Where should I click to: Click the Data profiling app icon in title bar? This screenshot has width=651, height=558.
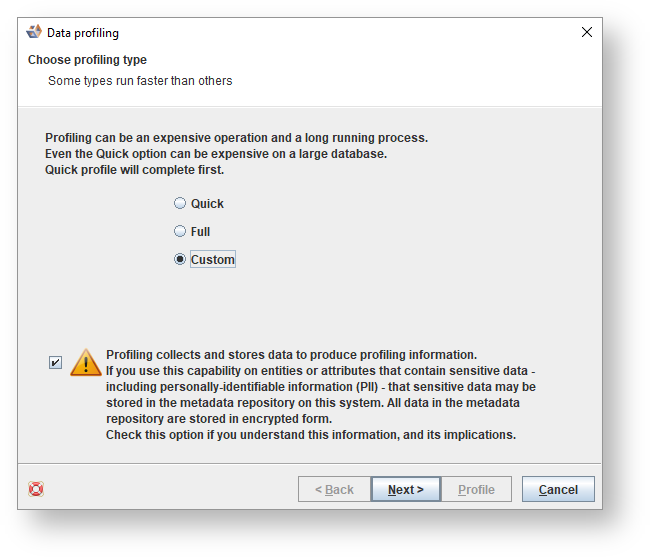click(34, 32)
